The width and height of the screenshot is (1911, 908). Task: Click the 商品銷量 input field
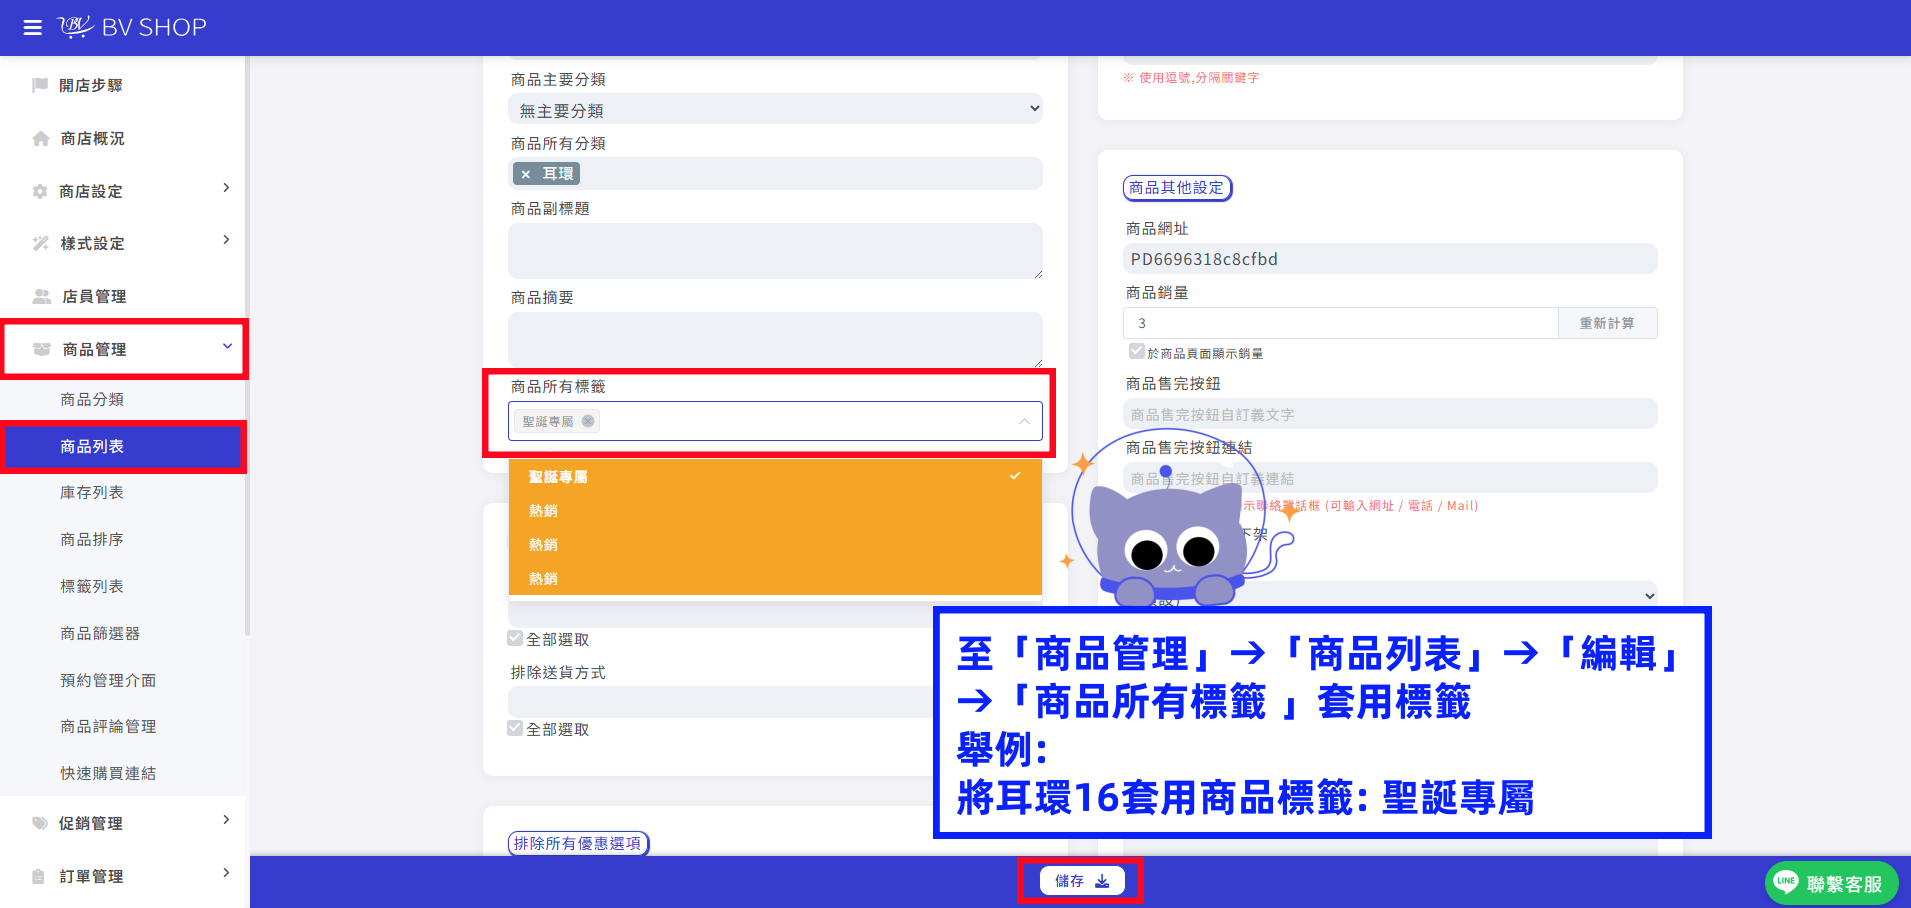pyautogui.click(x=1340, y=323)
